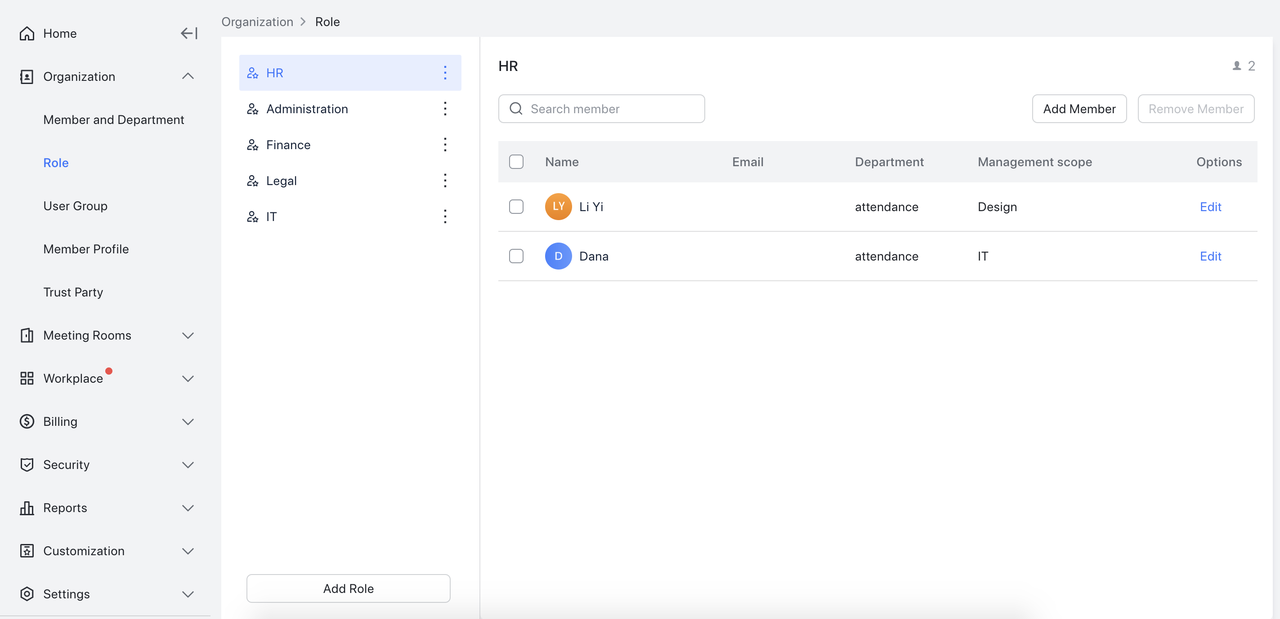Expand the Reports section chevron
Screen dimensions: 1280x619
[188, 508]
